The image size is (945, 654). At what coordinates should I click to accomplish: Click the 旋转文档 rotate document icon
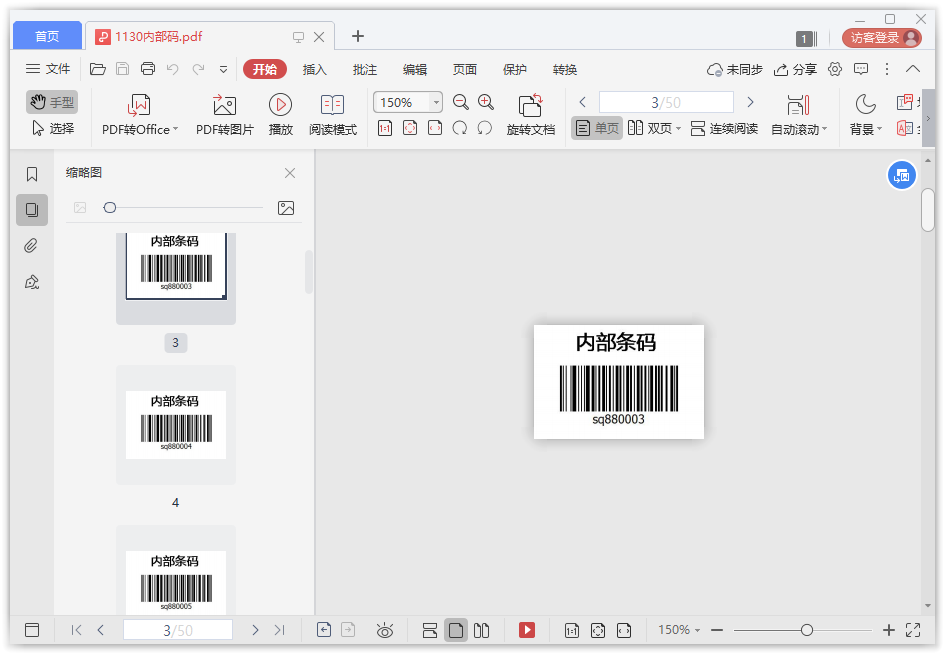(x=530, y=115)
